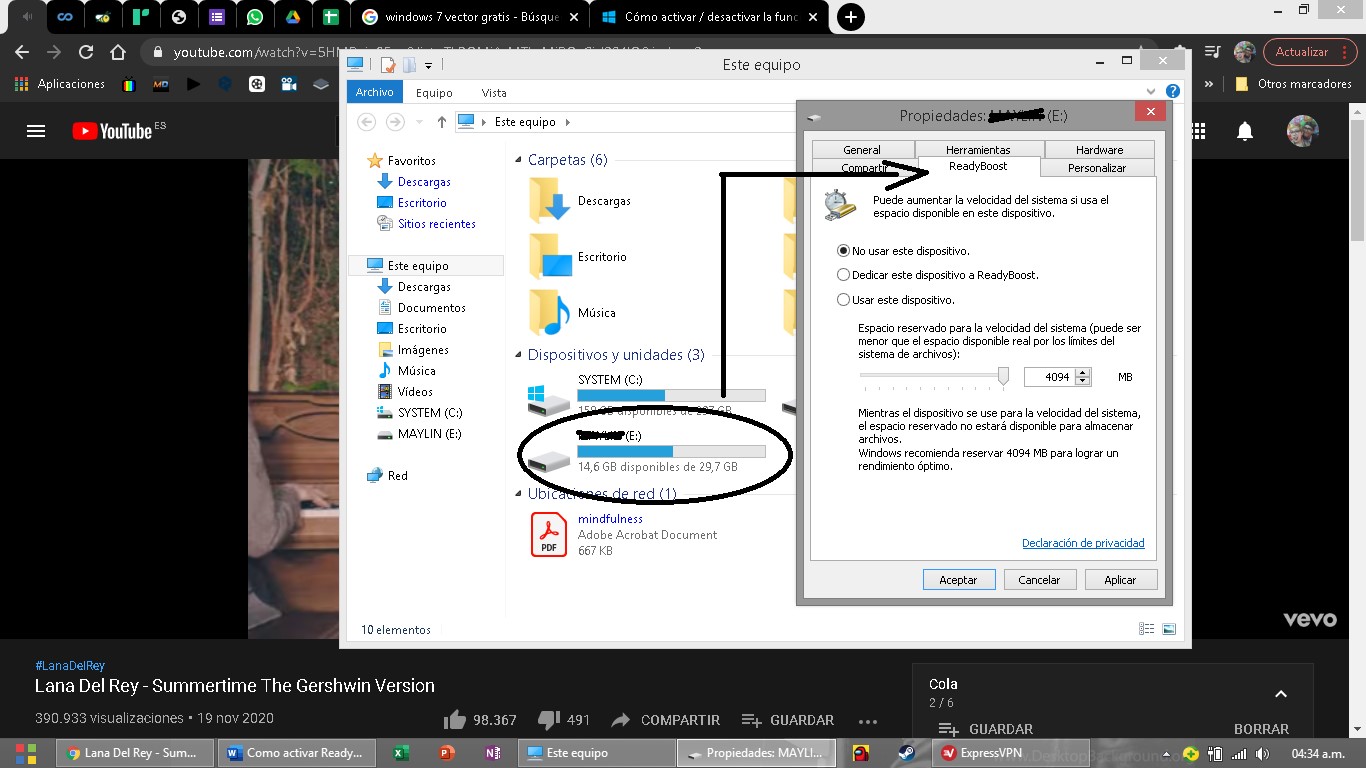Open the YouTube hamburger menu
Image resolution: width=1366 pixels, height=768 pixels.
[37, 131]
